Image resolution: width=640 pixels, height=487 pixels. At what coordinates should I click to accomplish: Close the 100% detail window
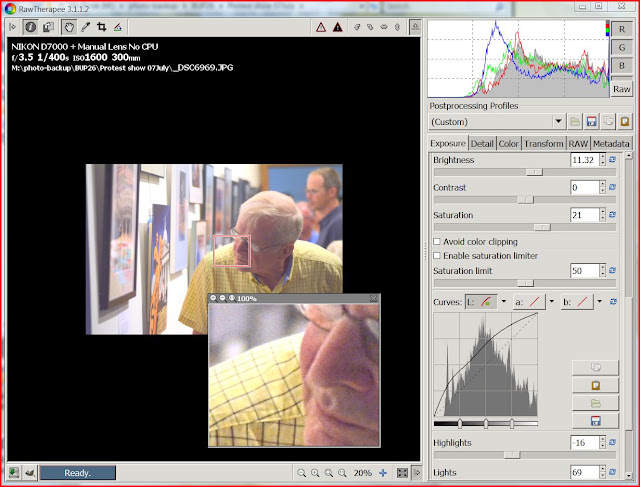(373, 298)
